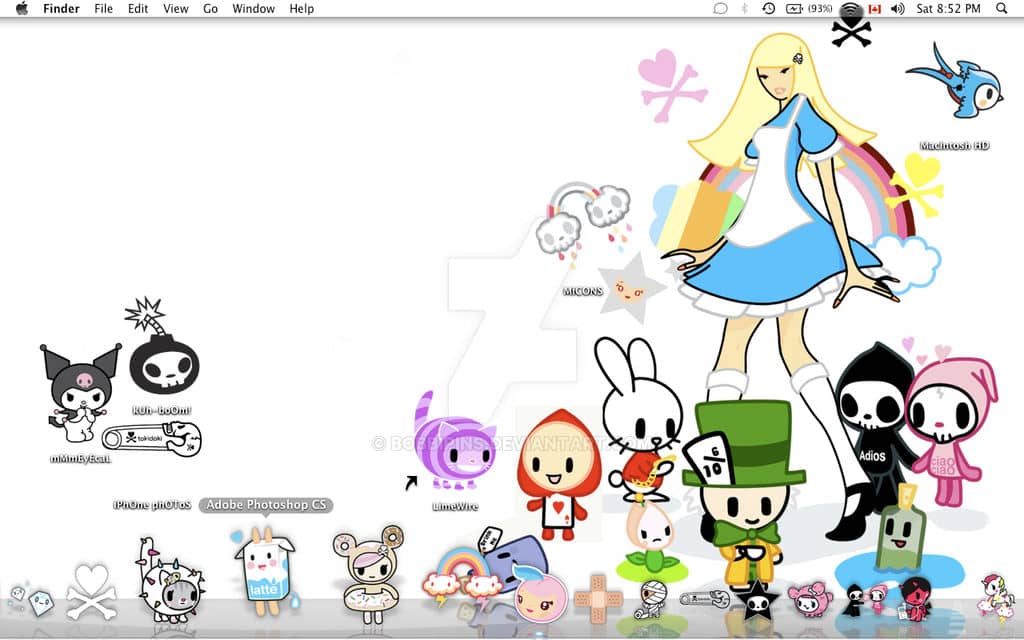Open the Wi-Fi status menu

[850, 9]
